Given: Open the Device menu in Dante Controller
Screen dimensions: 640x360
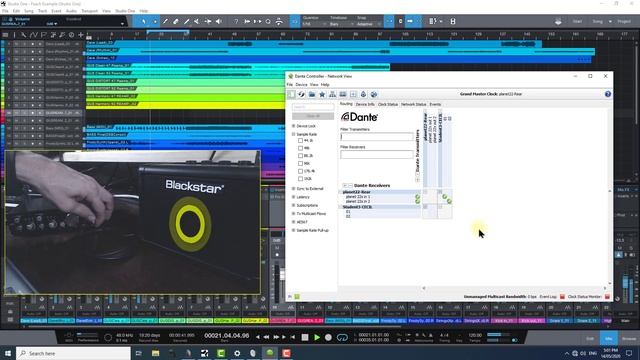Looking at the screenshot, I should coord(301,84).
